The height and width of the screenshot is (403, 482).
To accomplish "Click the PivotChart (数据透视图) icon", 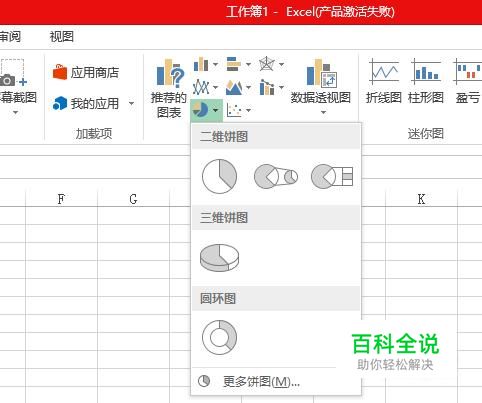I will 321,72.
